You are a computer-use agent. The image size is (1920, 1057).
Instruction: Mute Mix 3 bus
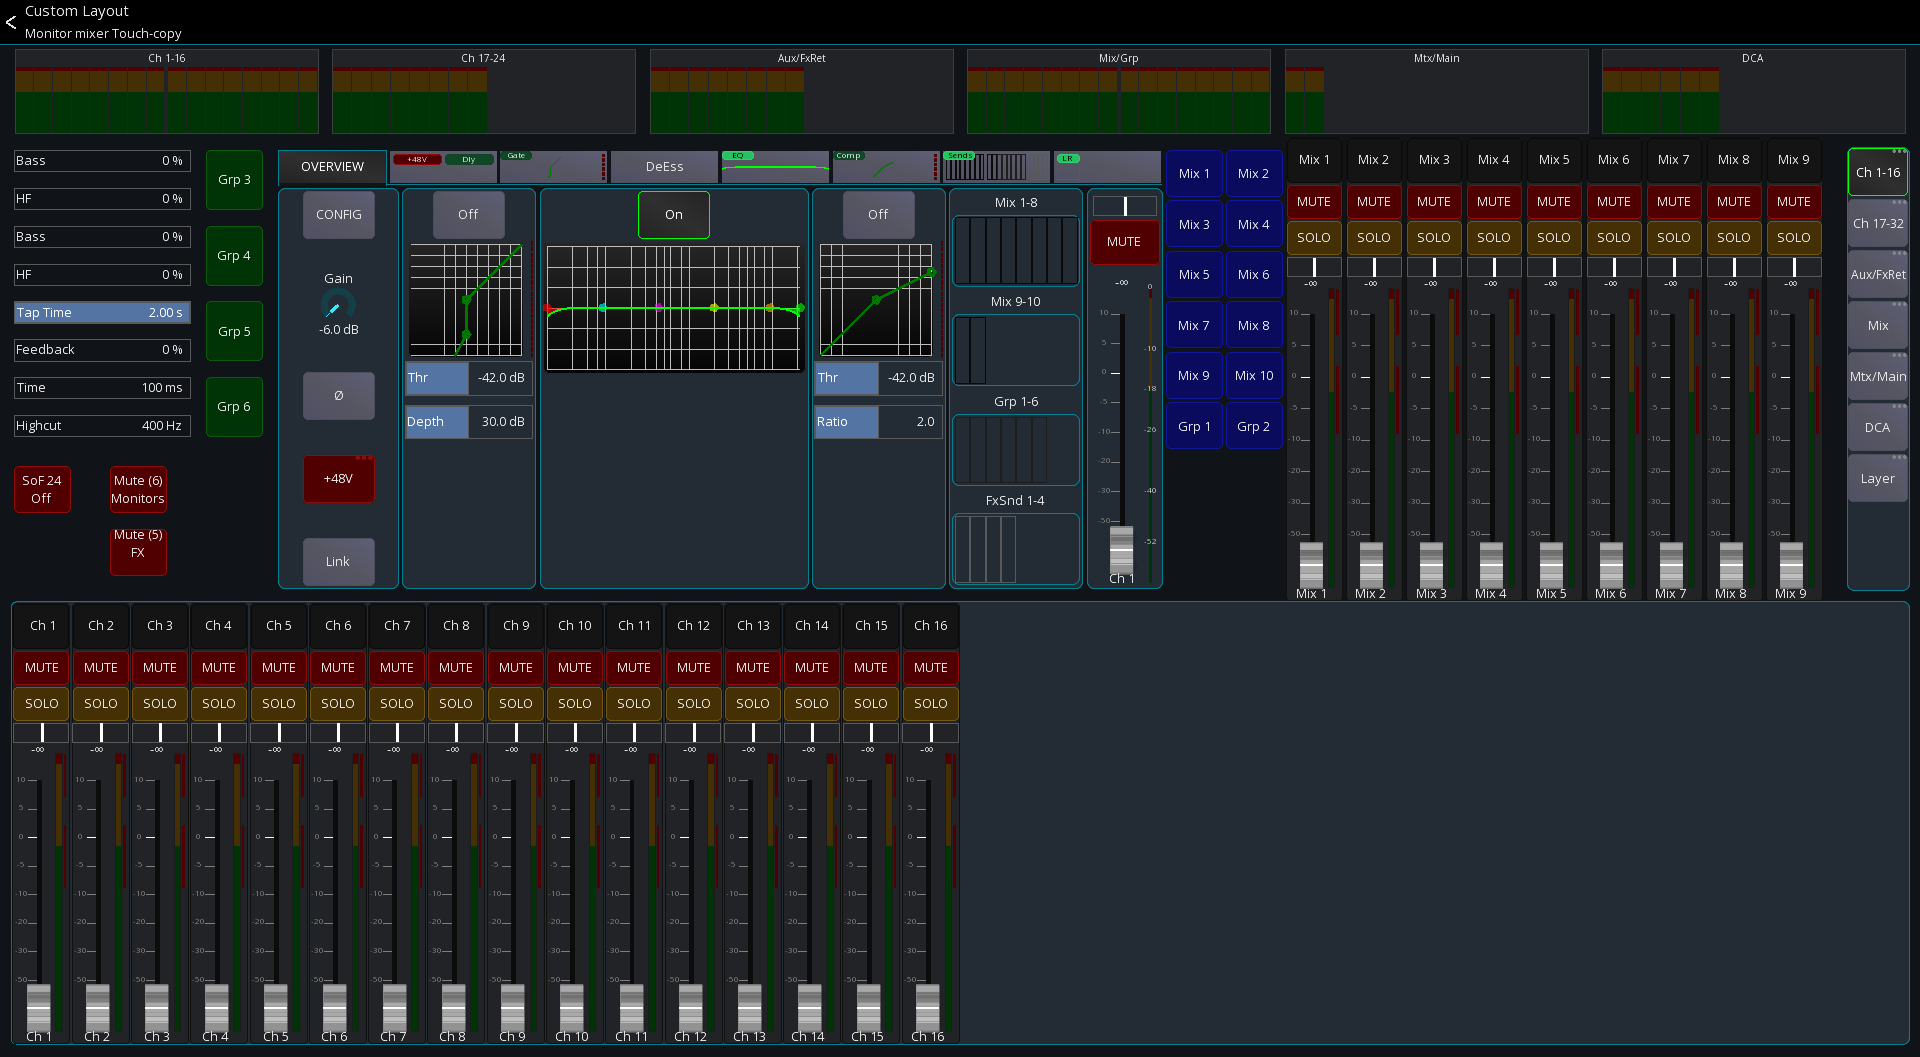coord(1434,202)
